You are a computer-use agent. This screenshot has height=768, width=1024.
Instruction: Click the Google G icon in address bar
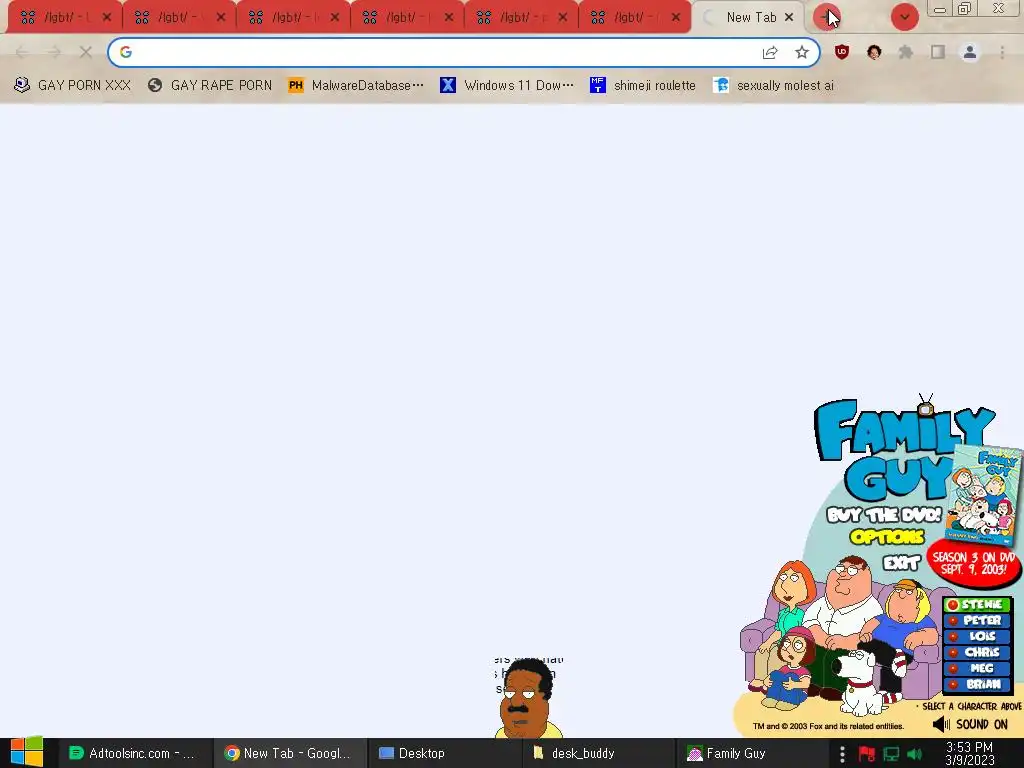tap(126, 52)
